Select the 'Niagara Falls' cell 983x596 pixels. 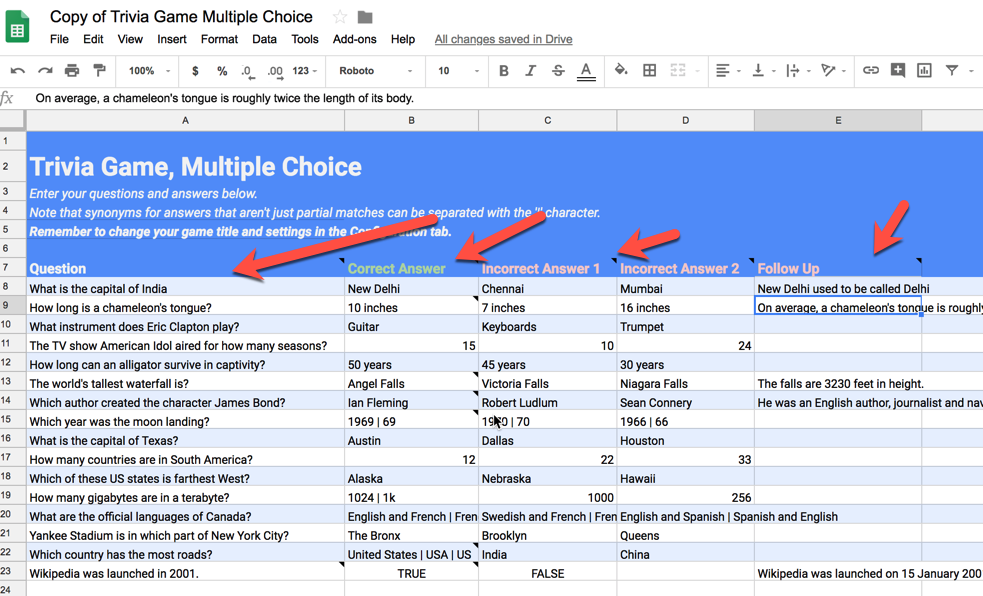click(x=685, y=384)
